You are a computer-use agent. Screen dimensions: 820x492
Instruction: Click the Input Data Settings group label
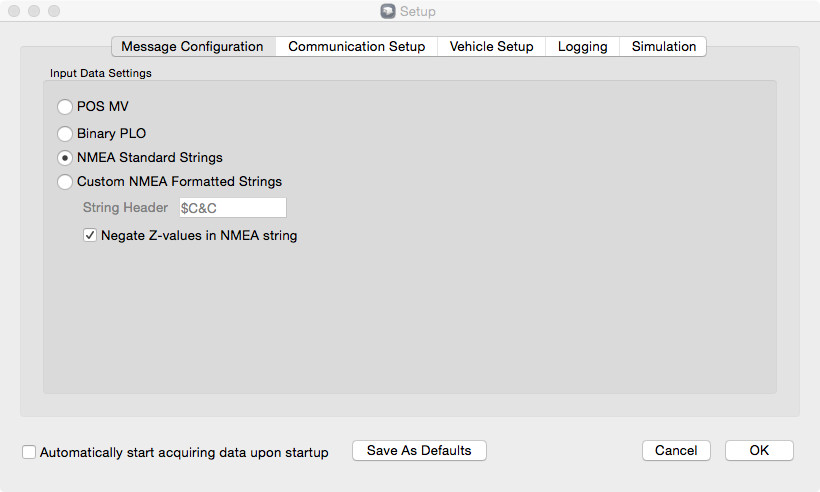click(101, 73)
